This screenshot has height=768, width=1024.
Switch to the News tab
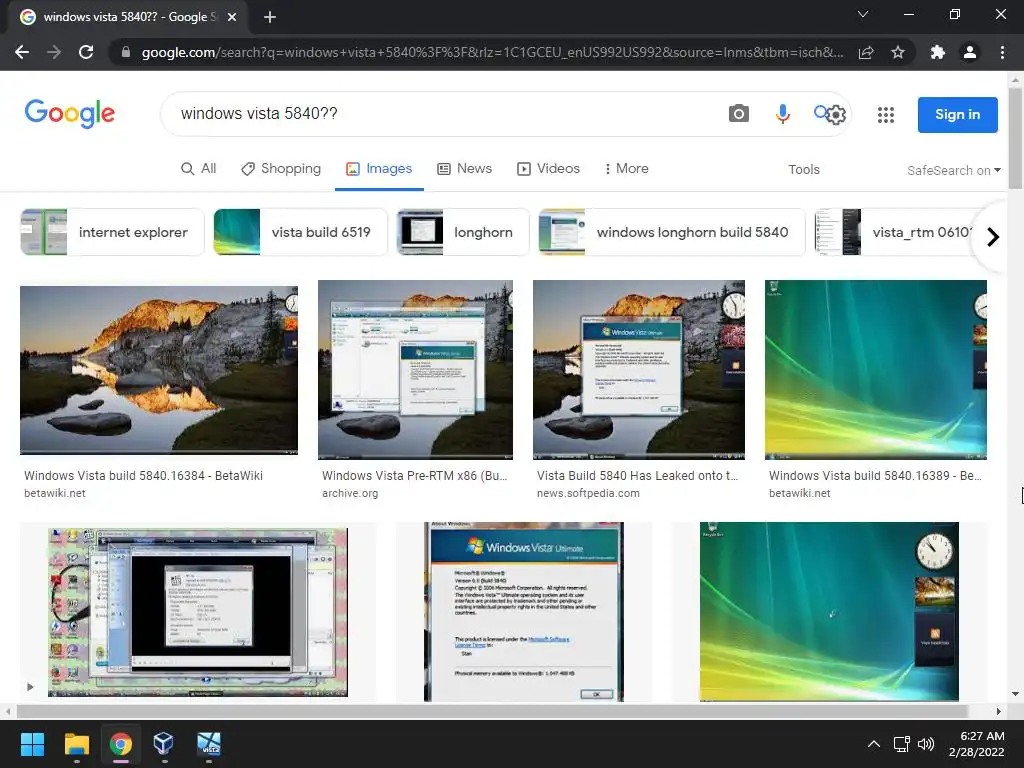(464, 168)
